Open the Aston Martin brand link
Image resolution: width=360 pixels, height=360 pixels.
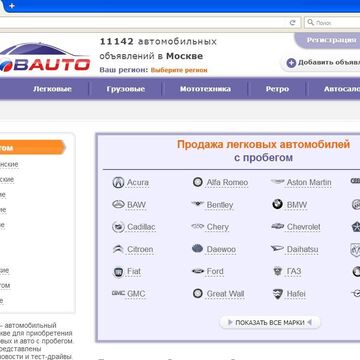coord(309,183)
